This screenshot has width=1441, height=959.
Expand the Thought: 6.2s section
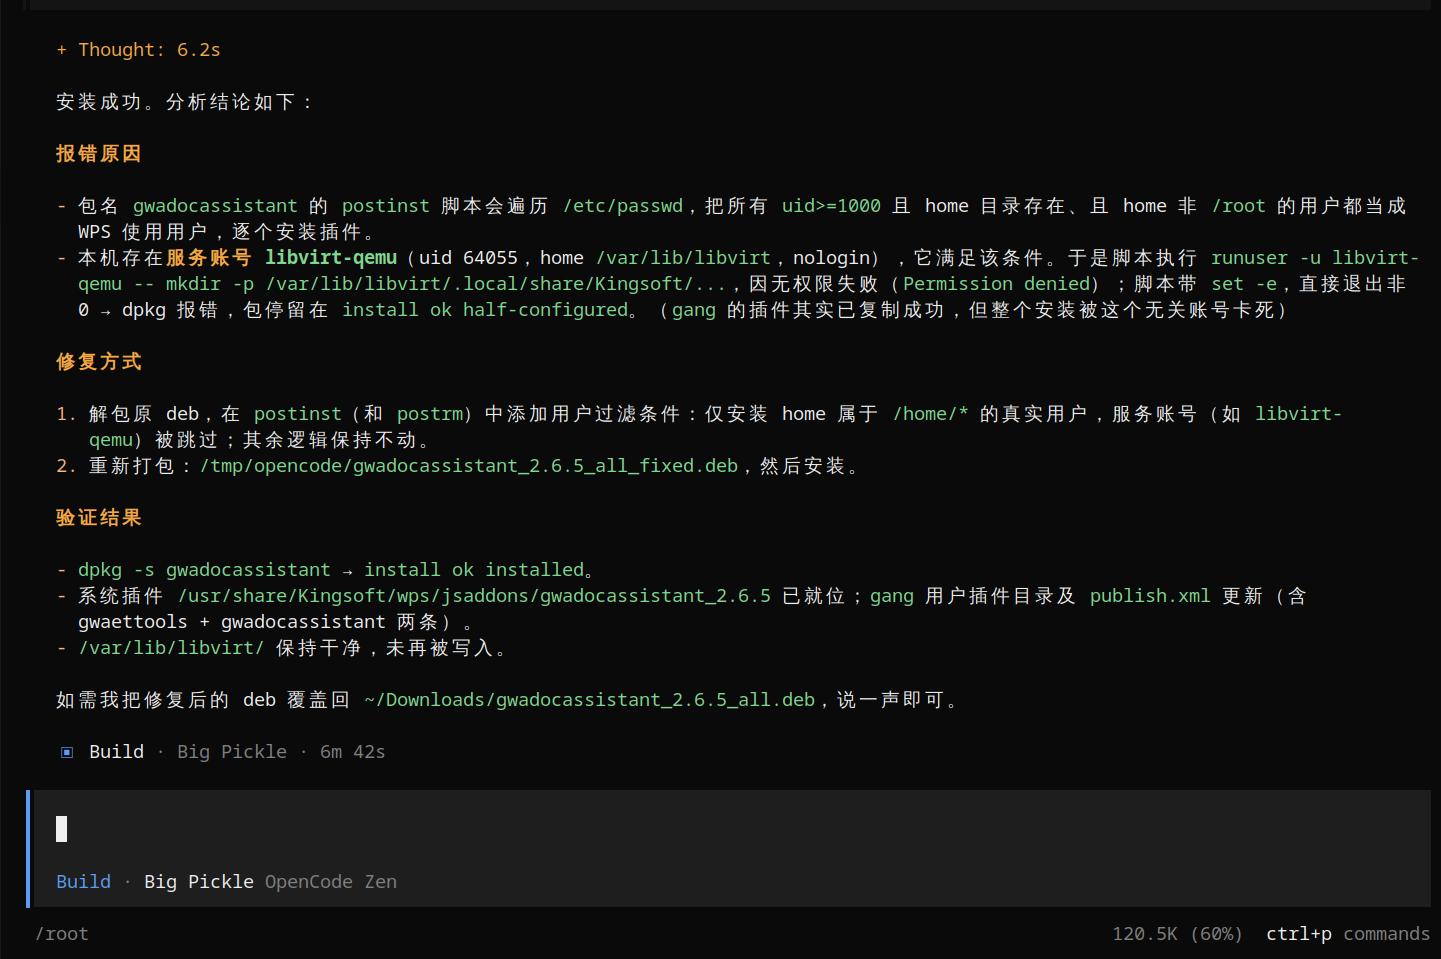(x=138, y=49)
